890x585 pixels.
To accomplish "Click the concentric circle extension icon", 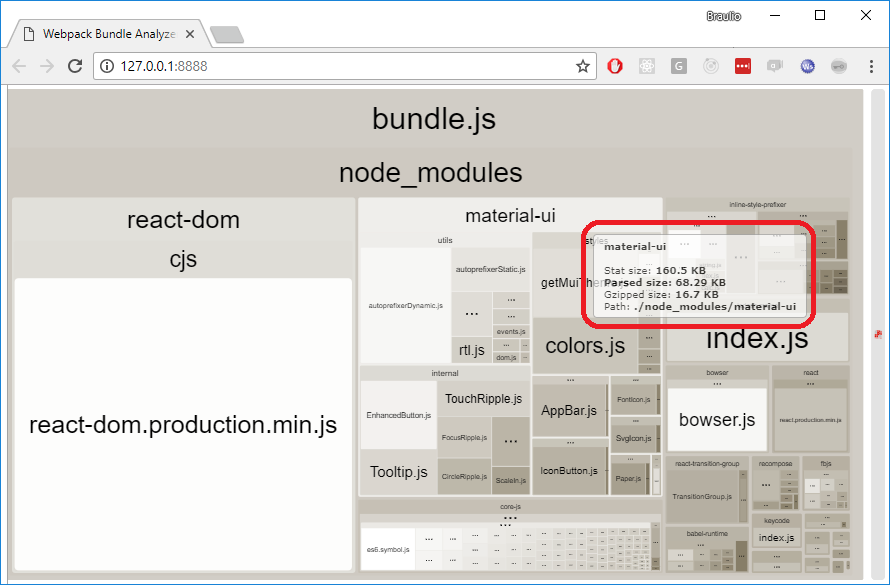I will [x=711, y=66].
